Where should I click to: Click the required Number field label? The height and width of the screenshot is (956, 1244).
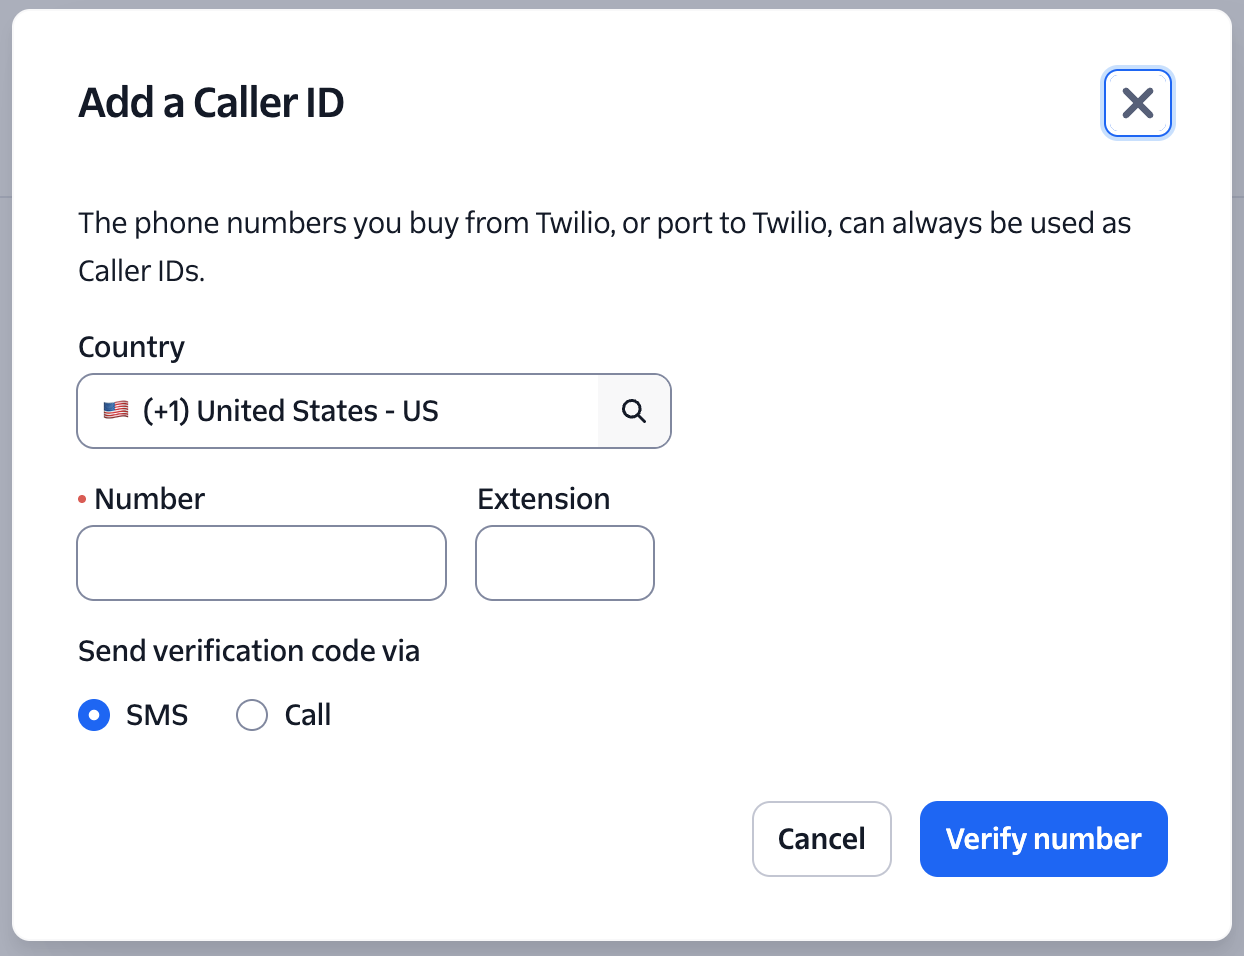pos(148,498)
